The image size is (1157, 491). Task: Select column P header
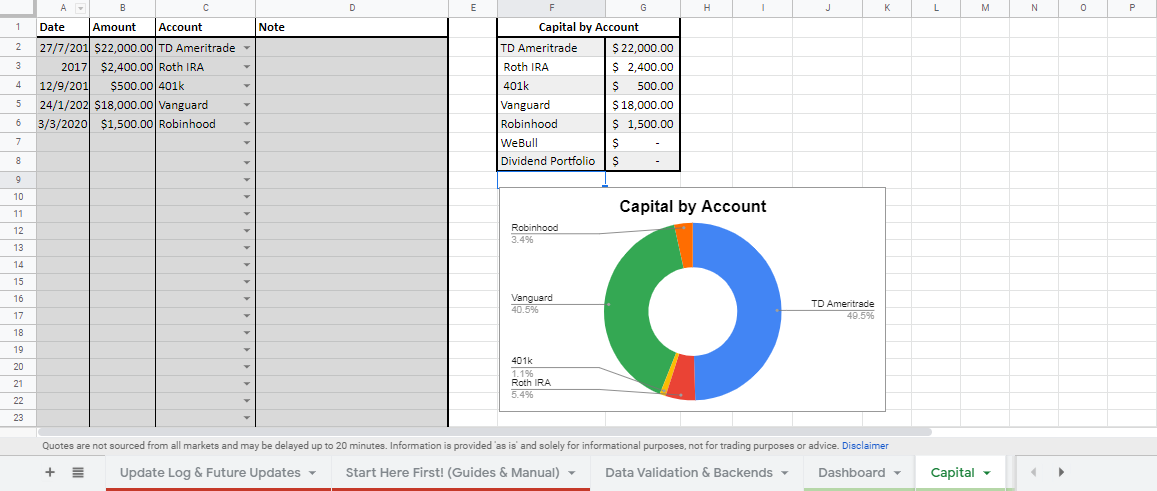[1132, 8]
